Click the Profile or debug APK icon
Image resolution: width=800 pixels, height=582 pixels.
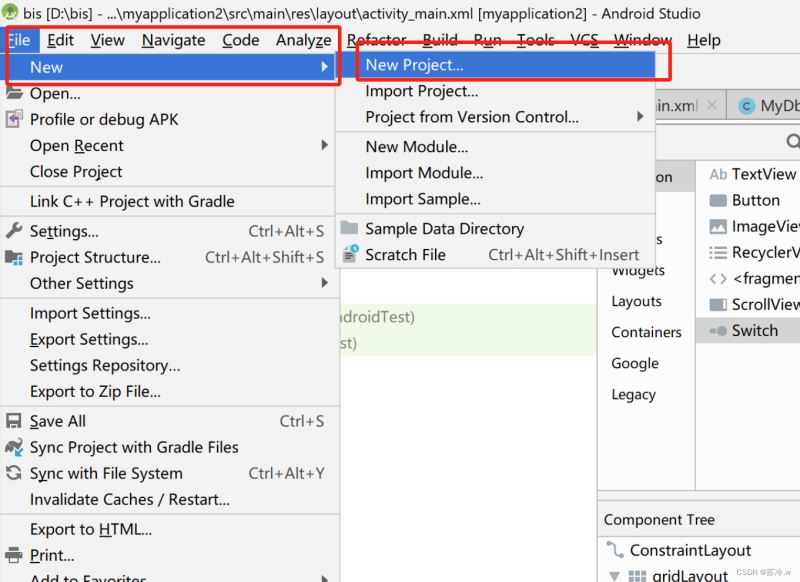14,119
